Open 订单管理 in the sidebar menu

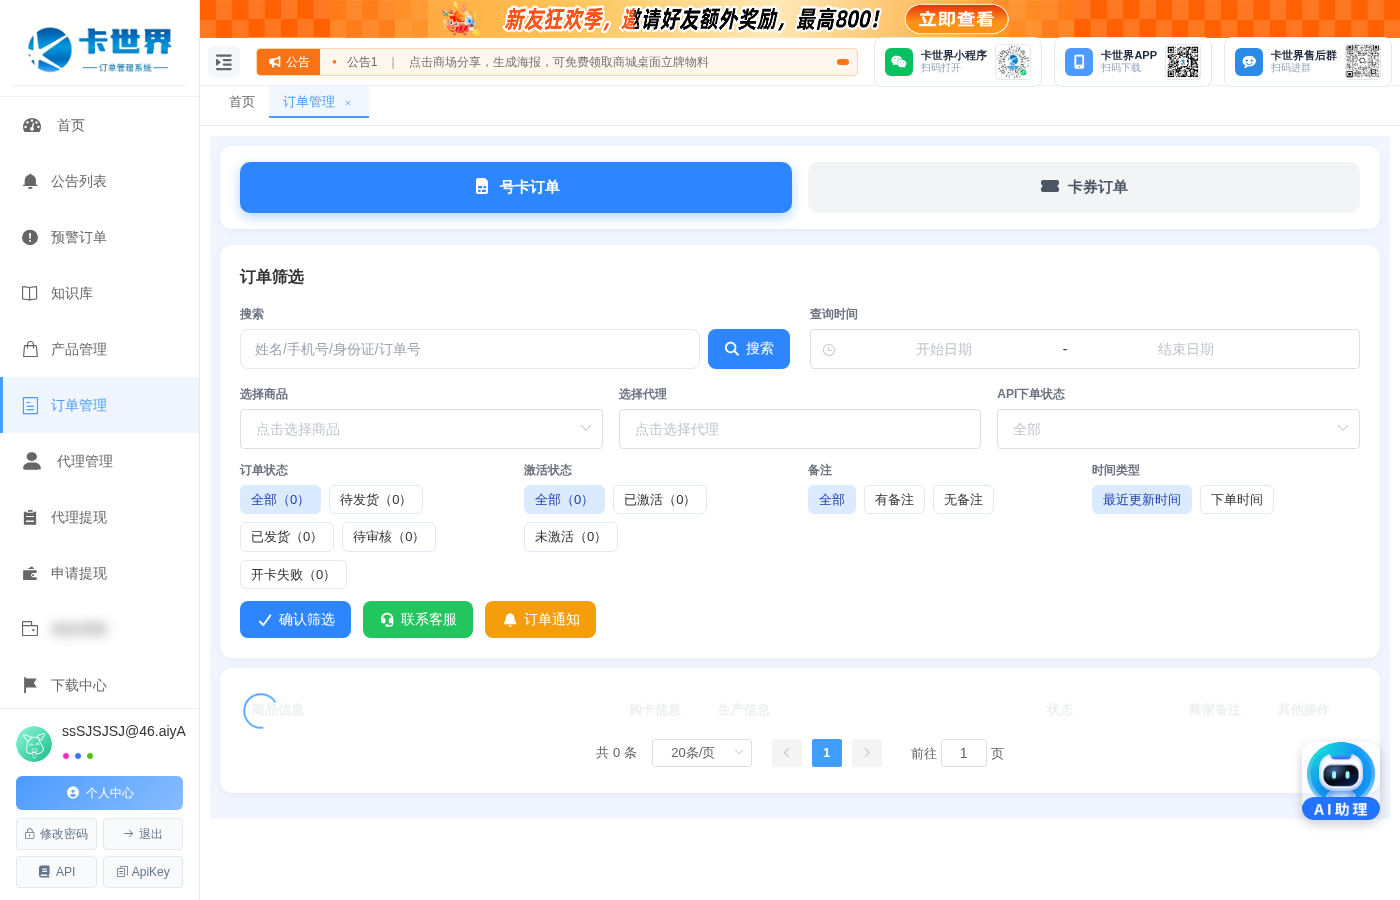click(100, 405)
